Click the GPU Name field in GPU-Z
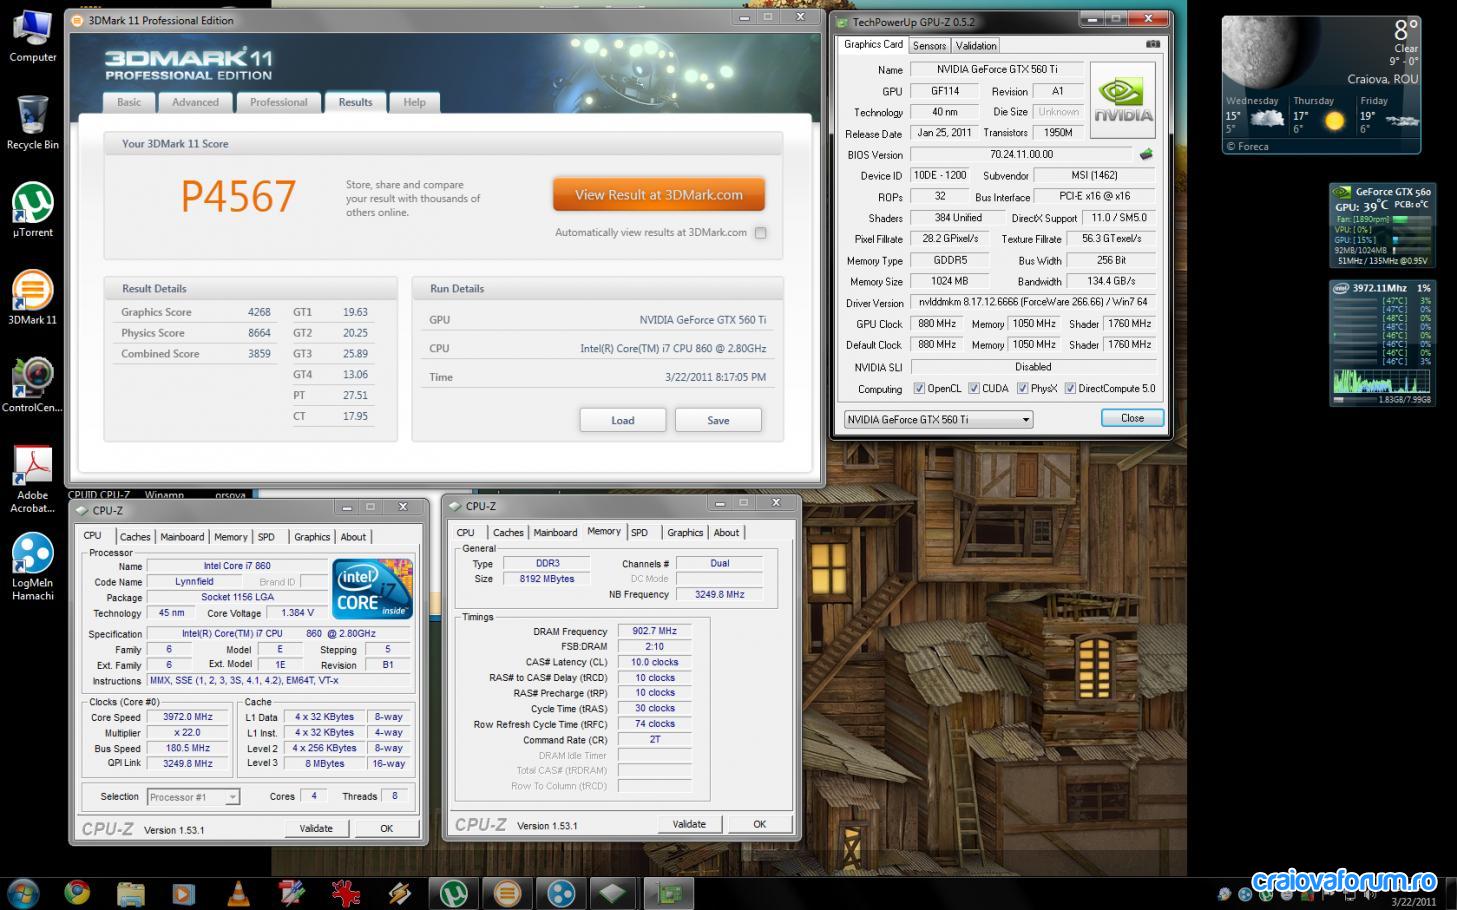Image resolution: width=1457 pixels, height=910 pixels. click(x=996, y=70)
